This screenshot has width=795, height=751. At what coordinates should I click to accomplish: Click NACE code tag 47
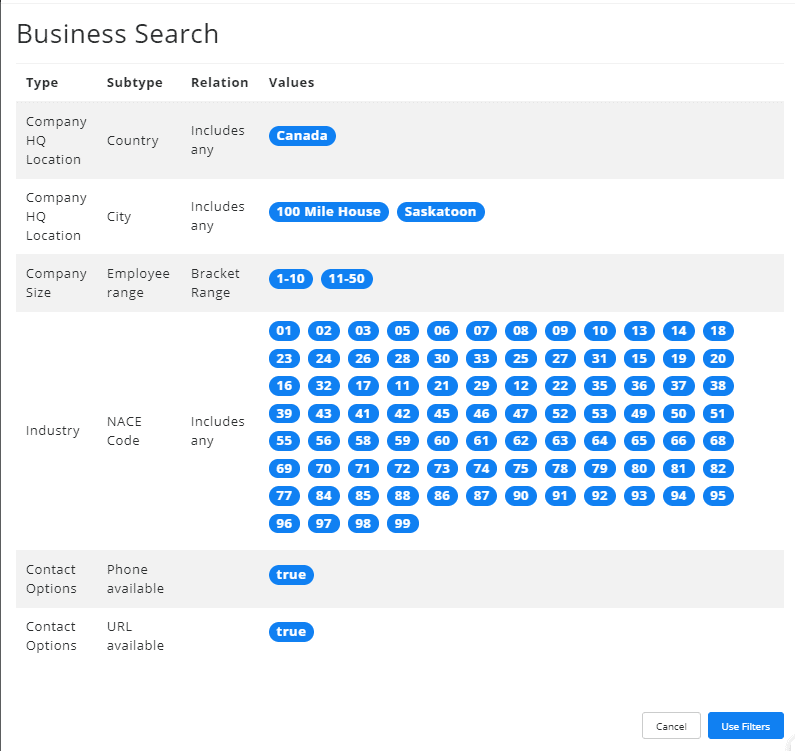(521, 413)
